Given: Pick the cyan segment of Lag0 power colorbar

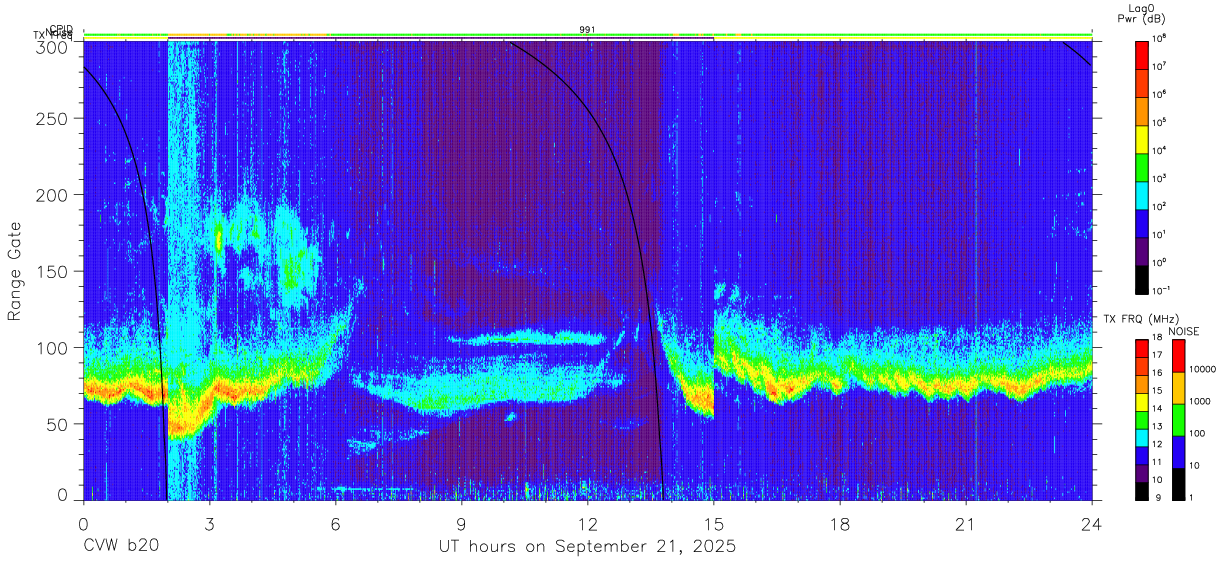Looking at the screenshot, I should point(1143,193).
